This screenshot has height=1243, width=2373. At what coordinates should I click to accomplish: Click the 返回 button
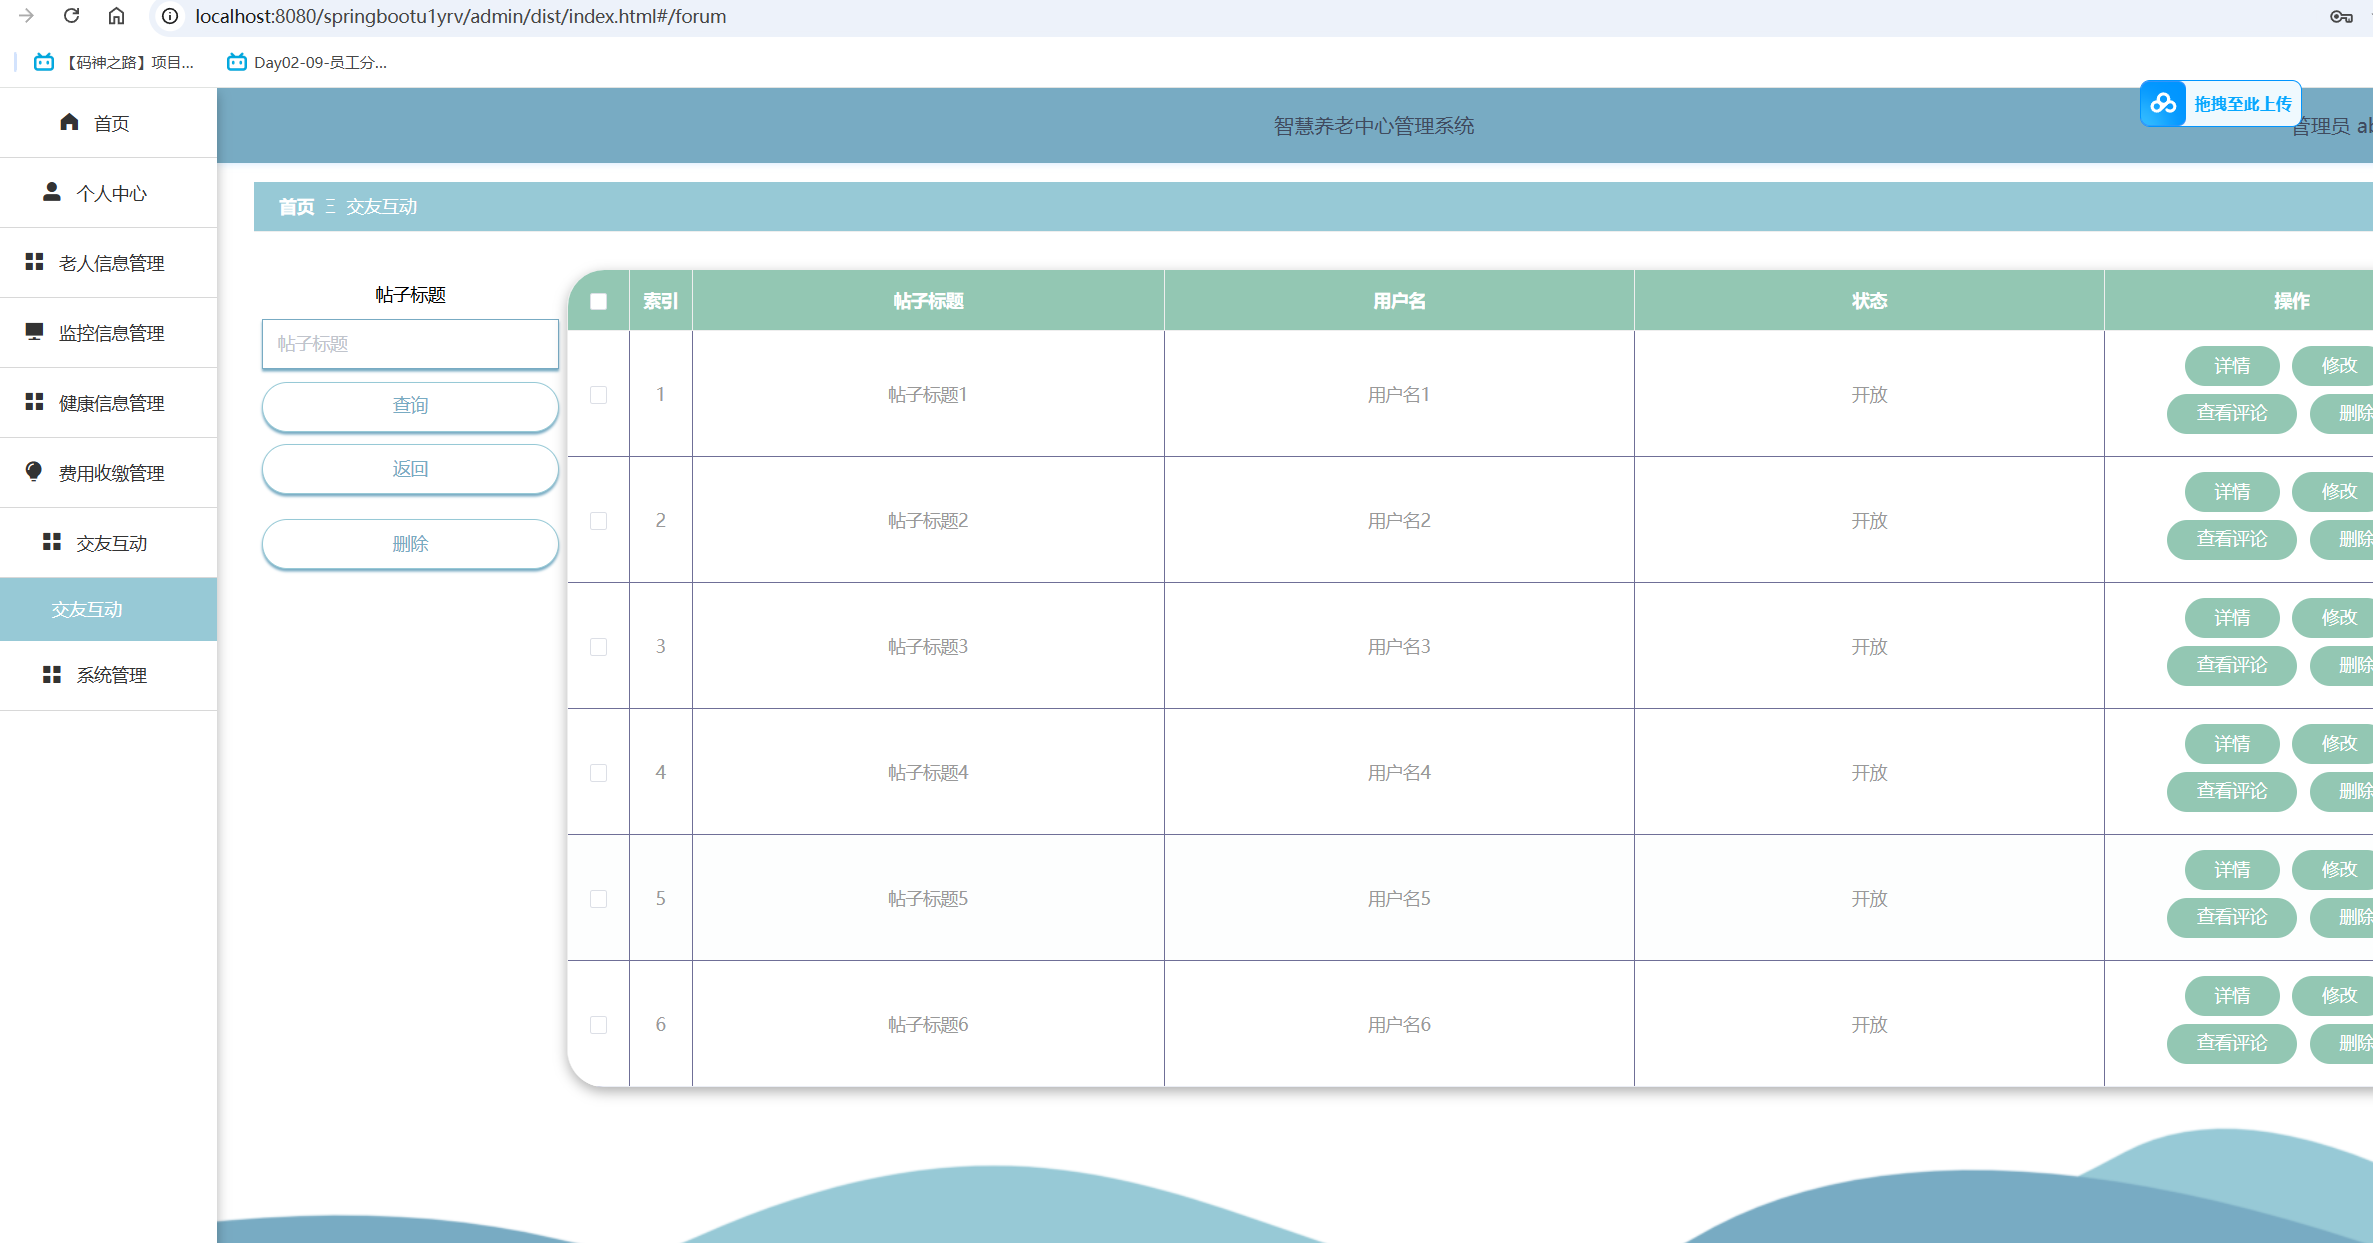pyautogui.click(x=410, y=469)
